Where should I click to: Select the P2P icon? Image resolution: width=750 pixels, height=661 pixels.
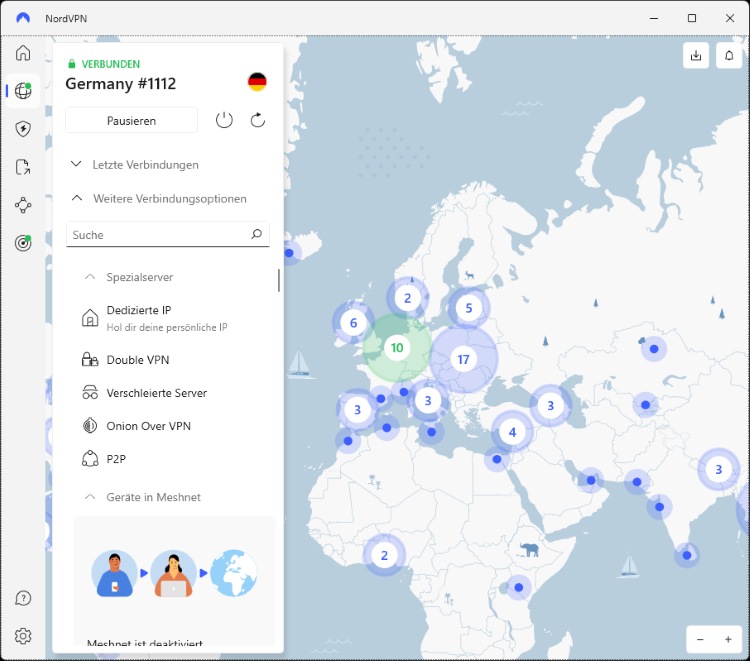(90, 459)
